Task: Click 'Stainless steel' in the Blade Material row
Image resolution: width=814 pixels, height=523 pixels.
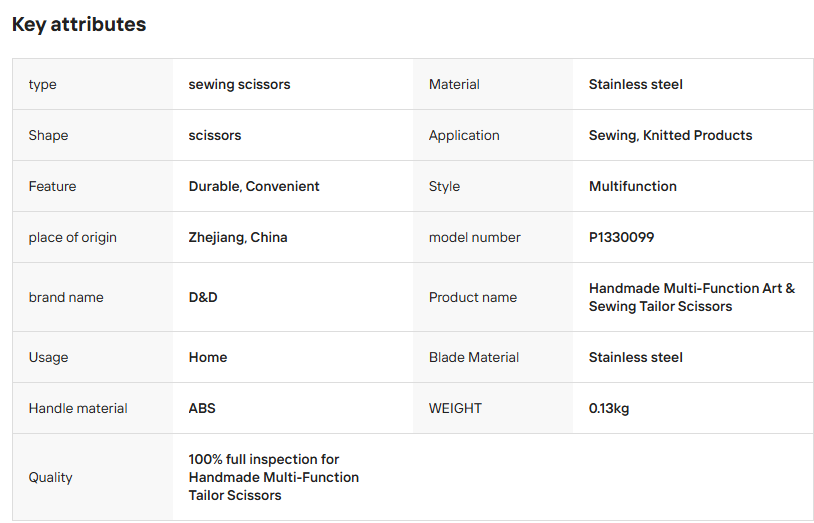Action: click(635, 357)
